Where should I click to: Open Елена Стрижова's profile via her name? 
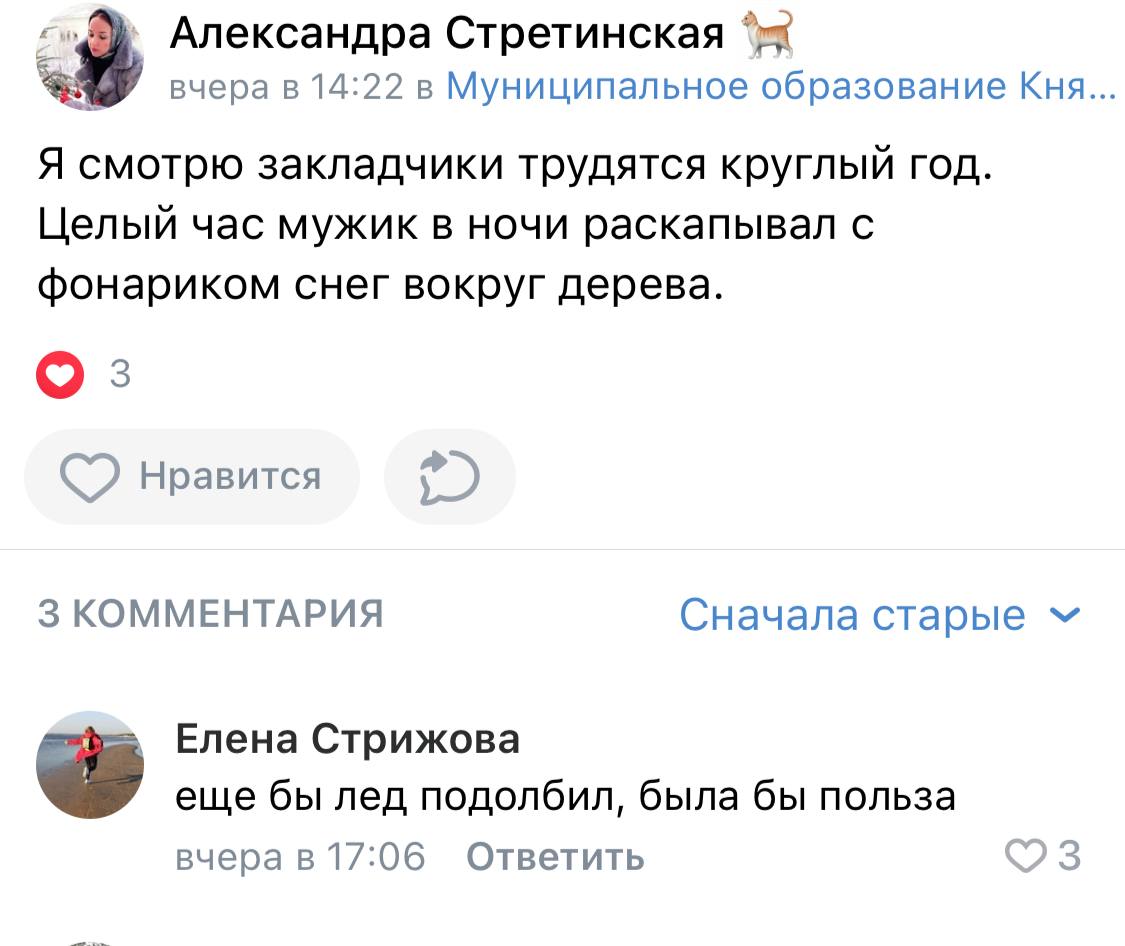tap(348, 740)
